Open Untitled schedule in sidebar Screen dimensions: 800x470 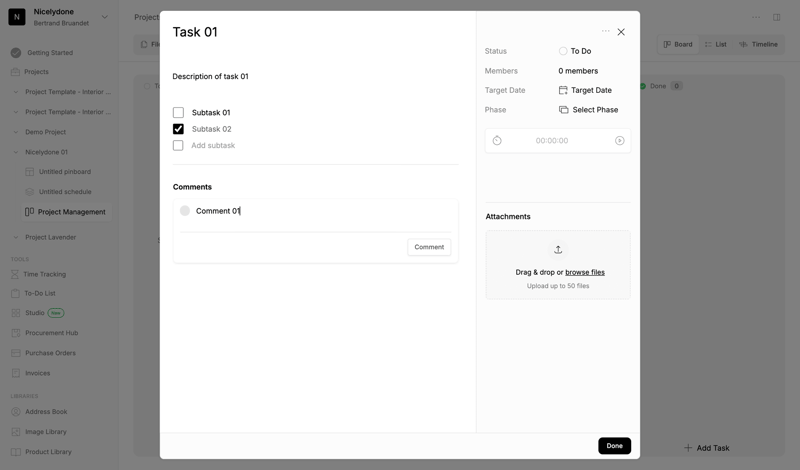65,192
